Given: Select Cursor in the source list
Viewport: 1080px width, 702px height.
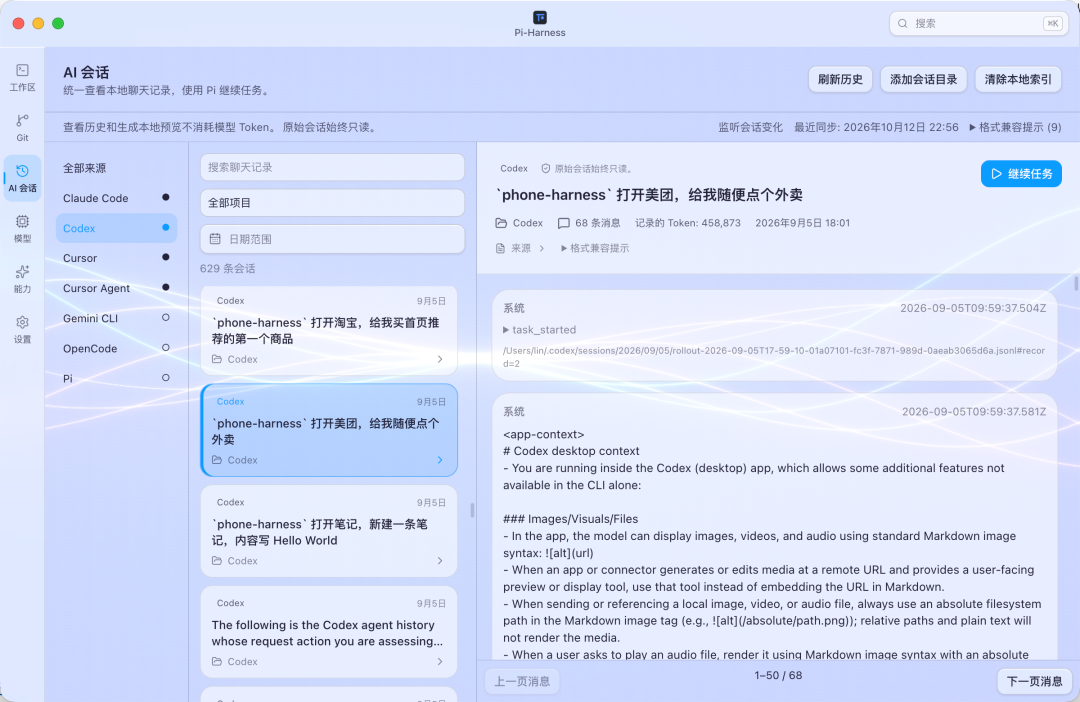Looking at the screenshot, I should (x=116, y=258).
